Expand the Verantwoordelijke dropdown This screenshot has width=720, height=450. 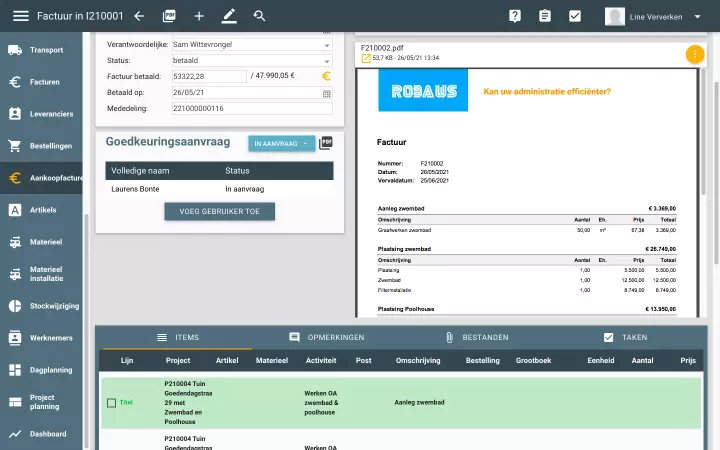326,45
